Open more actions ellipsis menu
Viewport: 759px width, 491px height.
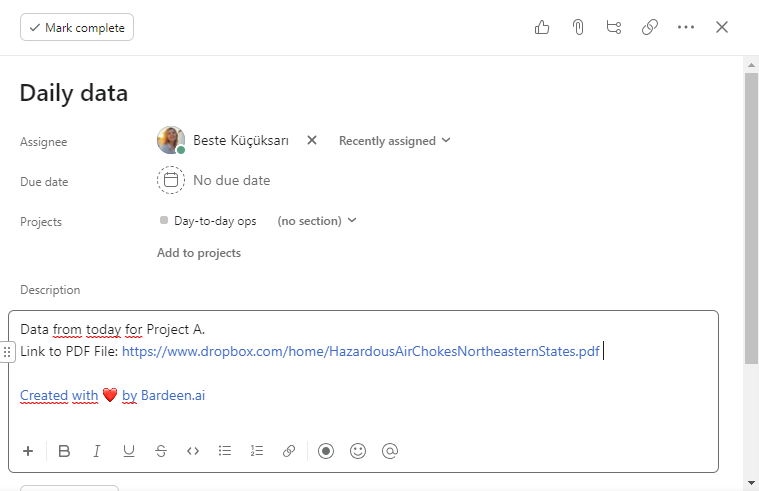(686, 27)
